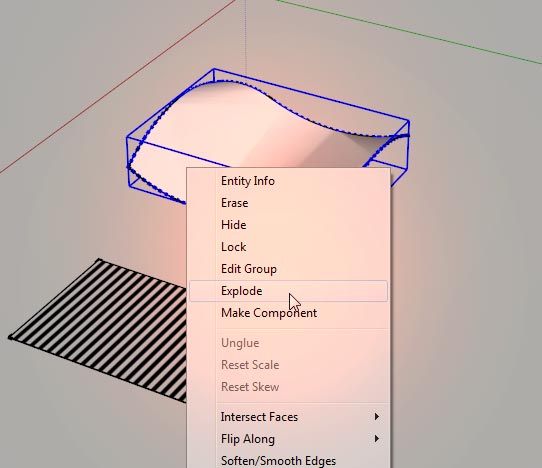Select Make Component entry
This screenshot has width=542, height=468.
pyautogui.click(x=288, y=313)
